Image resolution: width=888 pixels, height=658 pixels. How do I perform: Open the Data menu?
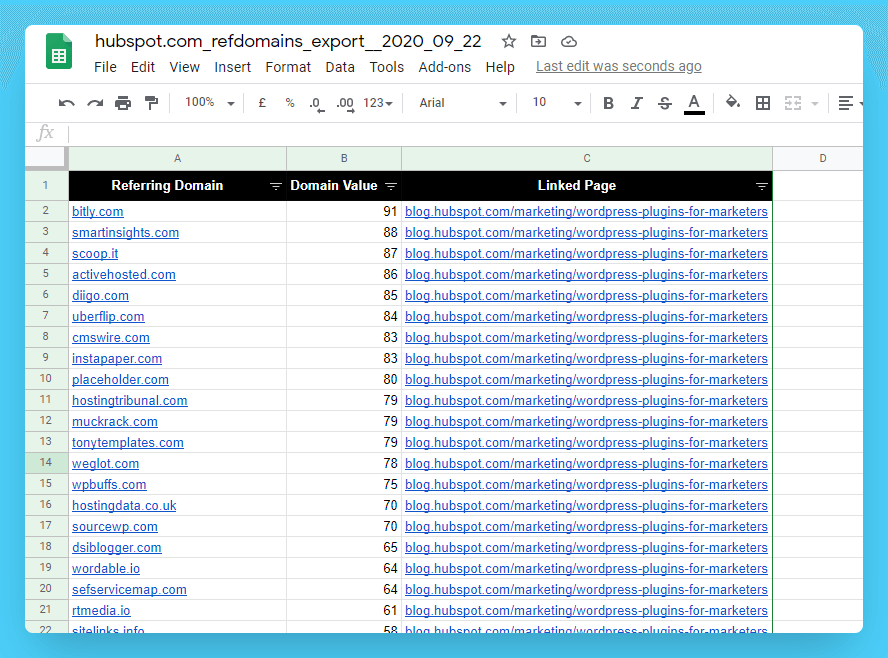pyautogui.click(x=340, y=67)
